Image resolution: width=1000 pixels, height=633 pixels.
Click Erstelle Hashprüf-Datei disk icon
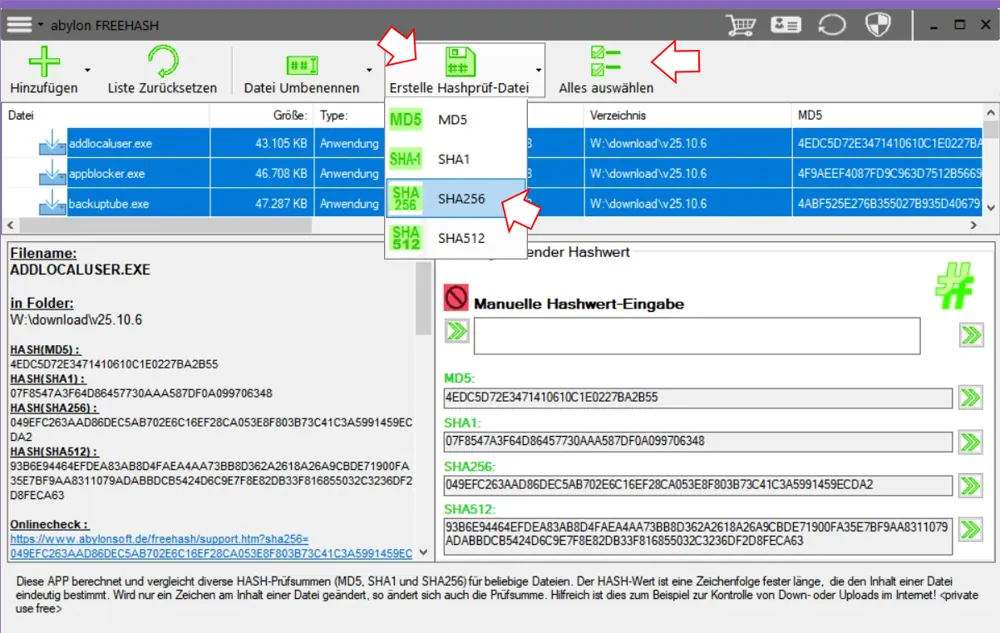(x=460, y=62)
